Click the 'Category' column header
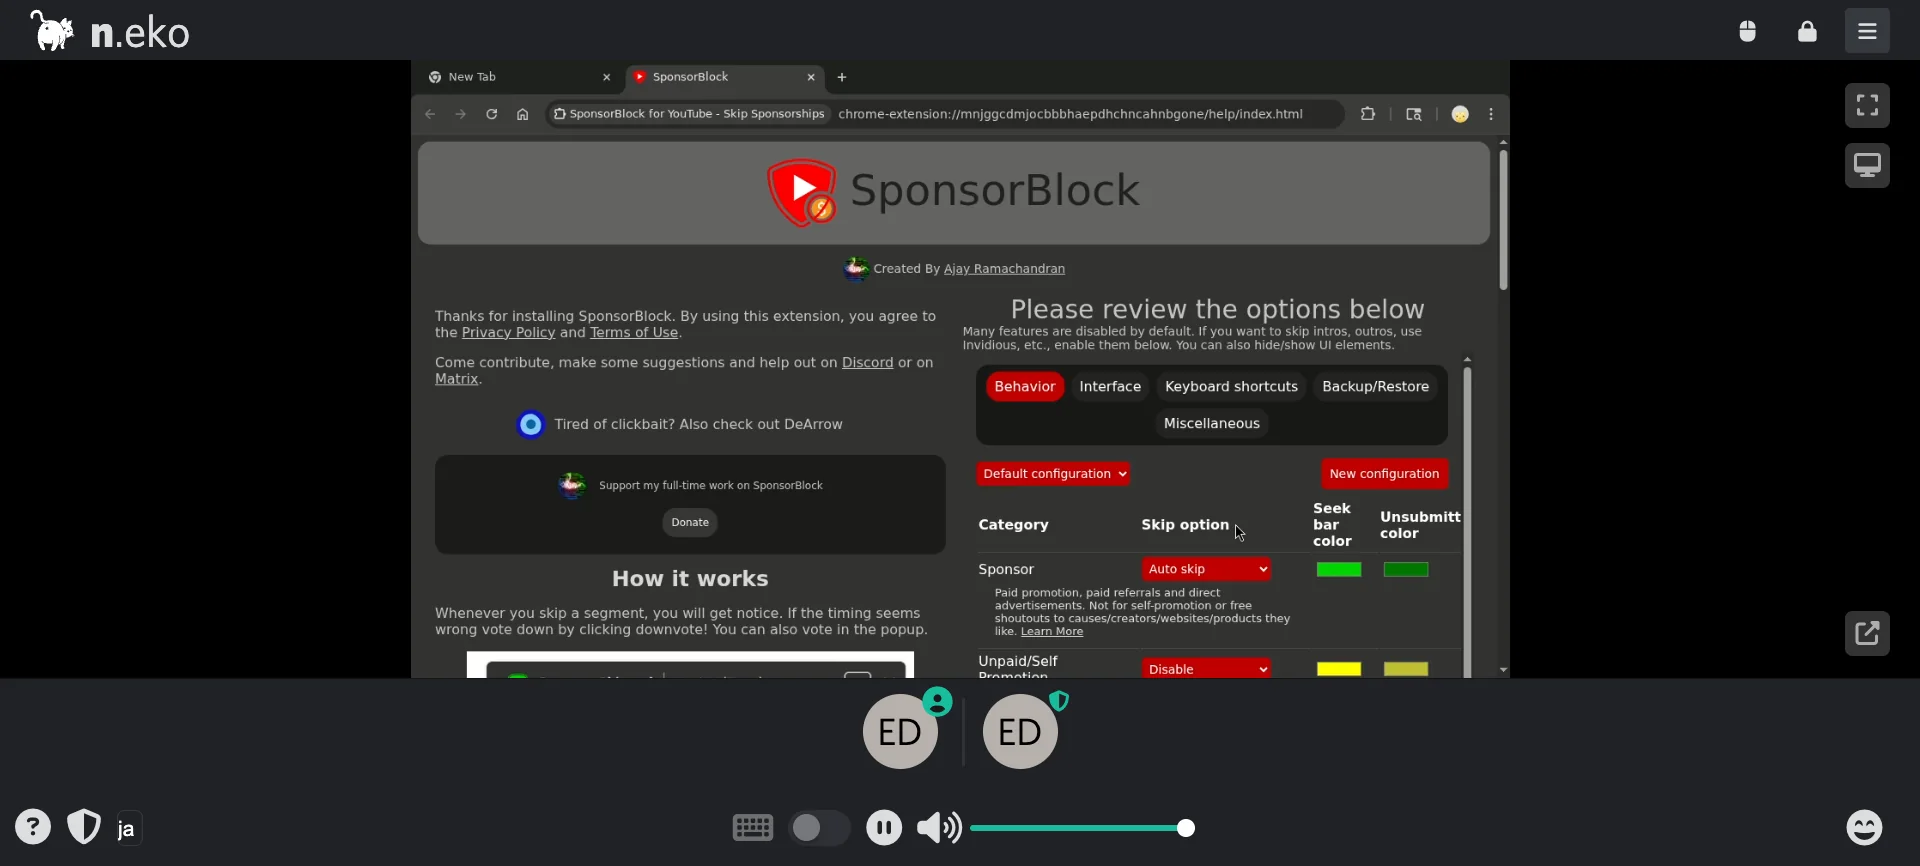The width and height of the screenshot is (1920, 866). [1013, 525]
